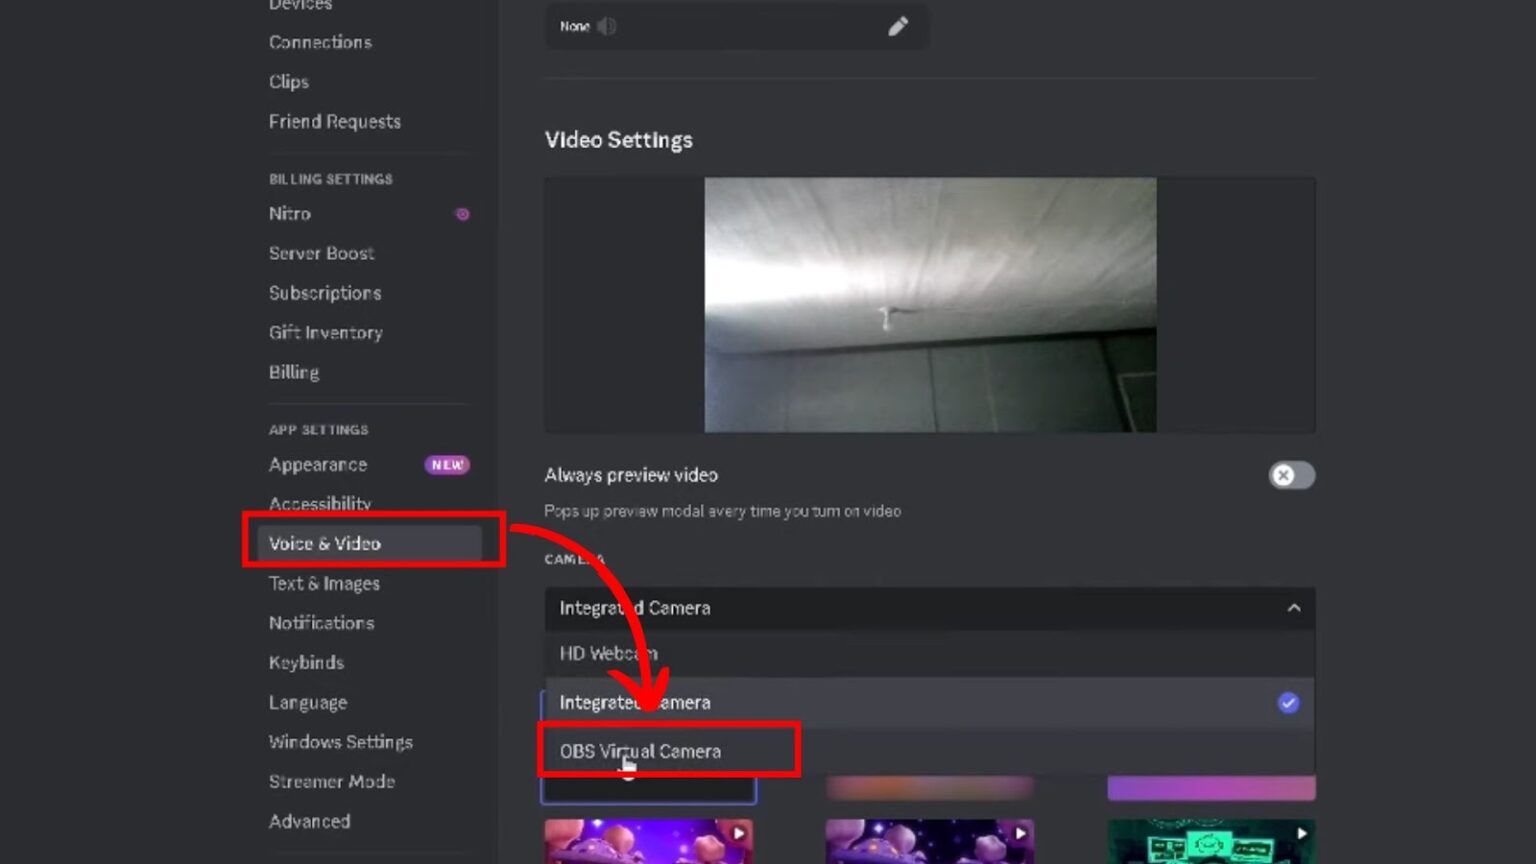Click the pink Nitro gem icon
Viewport: 1536px width, 864px height.
(461, 214)
